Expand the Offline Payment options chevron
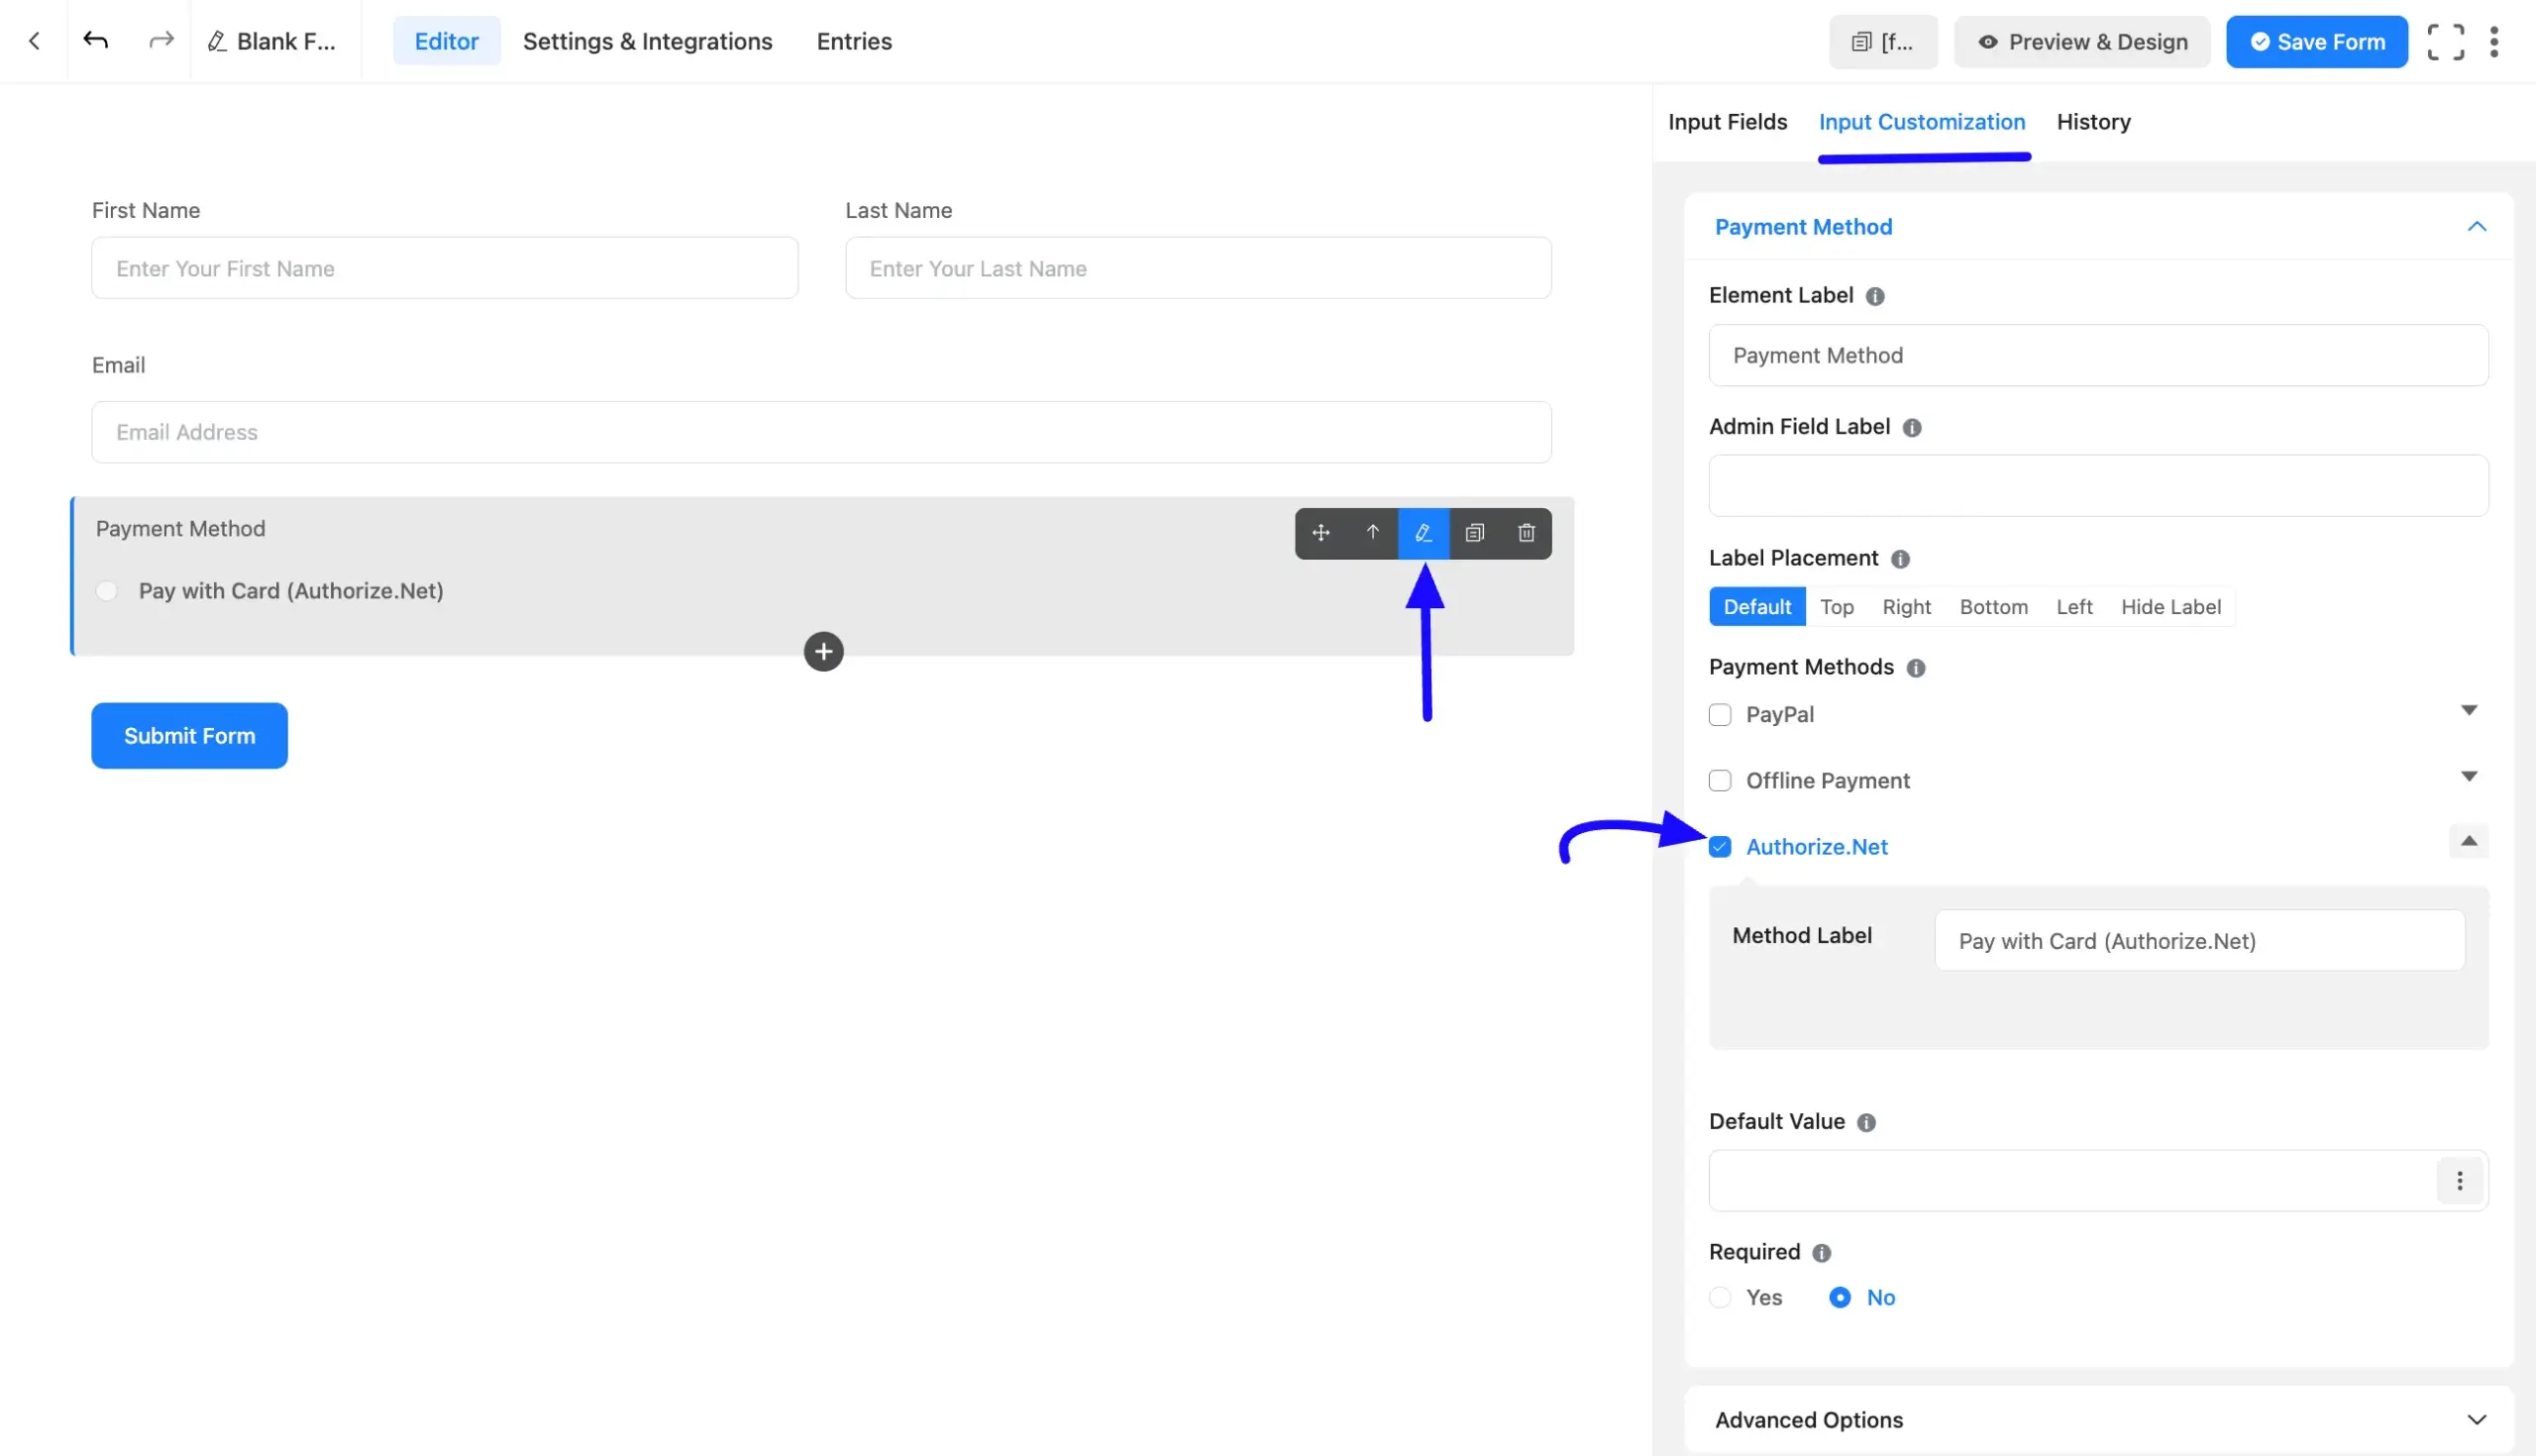 [2470, 776]
